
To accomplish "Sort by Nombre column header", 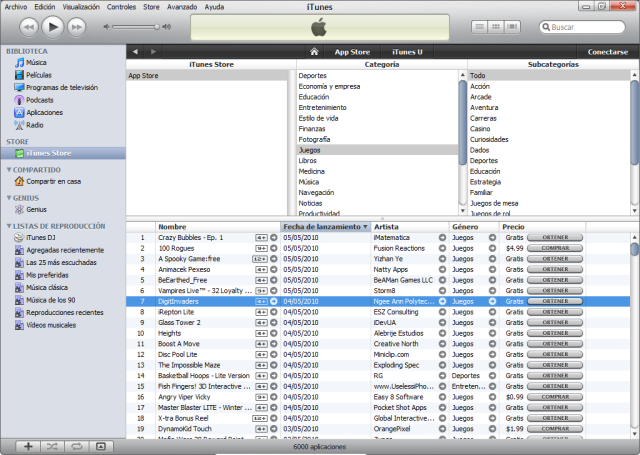I will coord(218,226).
